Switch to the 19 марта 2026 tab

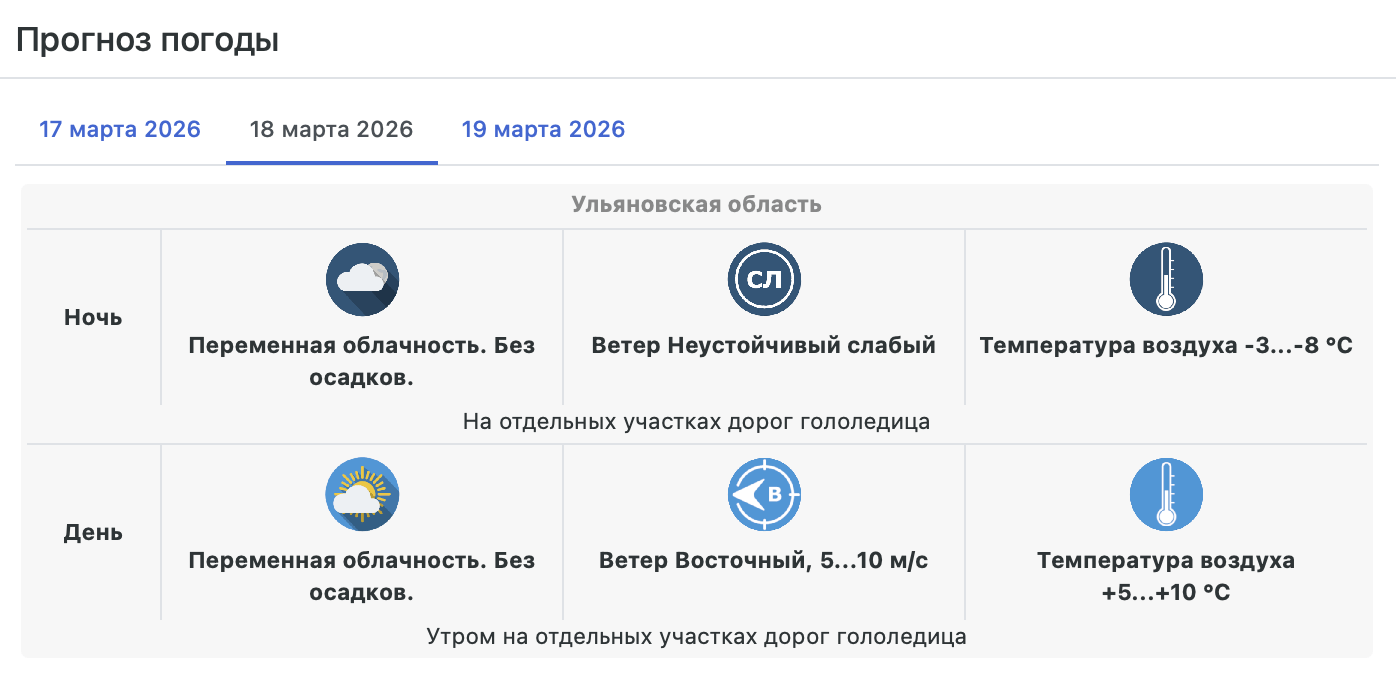[x=543, y=130]
